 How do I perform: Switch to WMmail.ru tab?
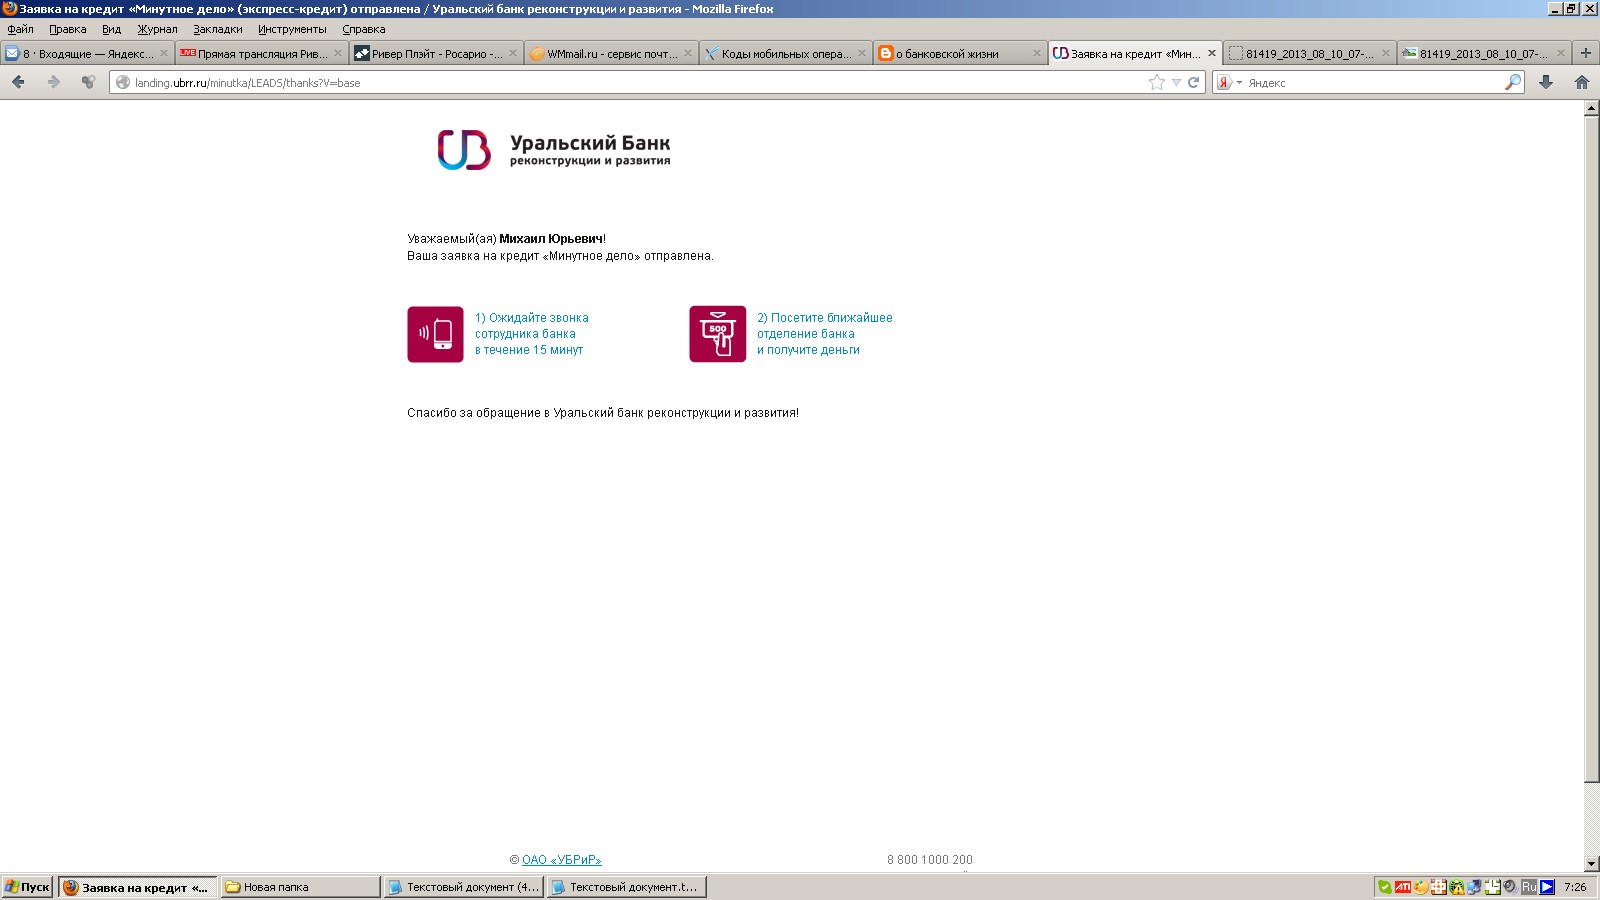[x=610, y=53]
